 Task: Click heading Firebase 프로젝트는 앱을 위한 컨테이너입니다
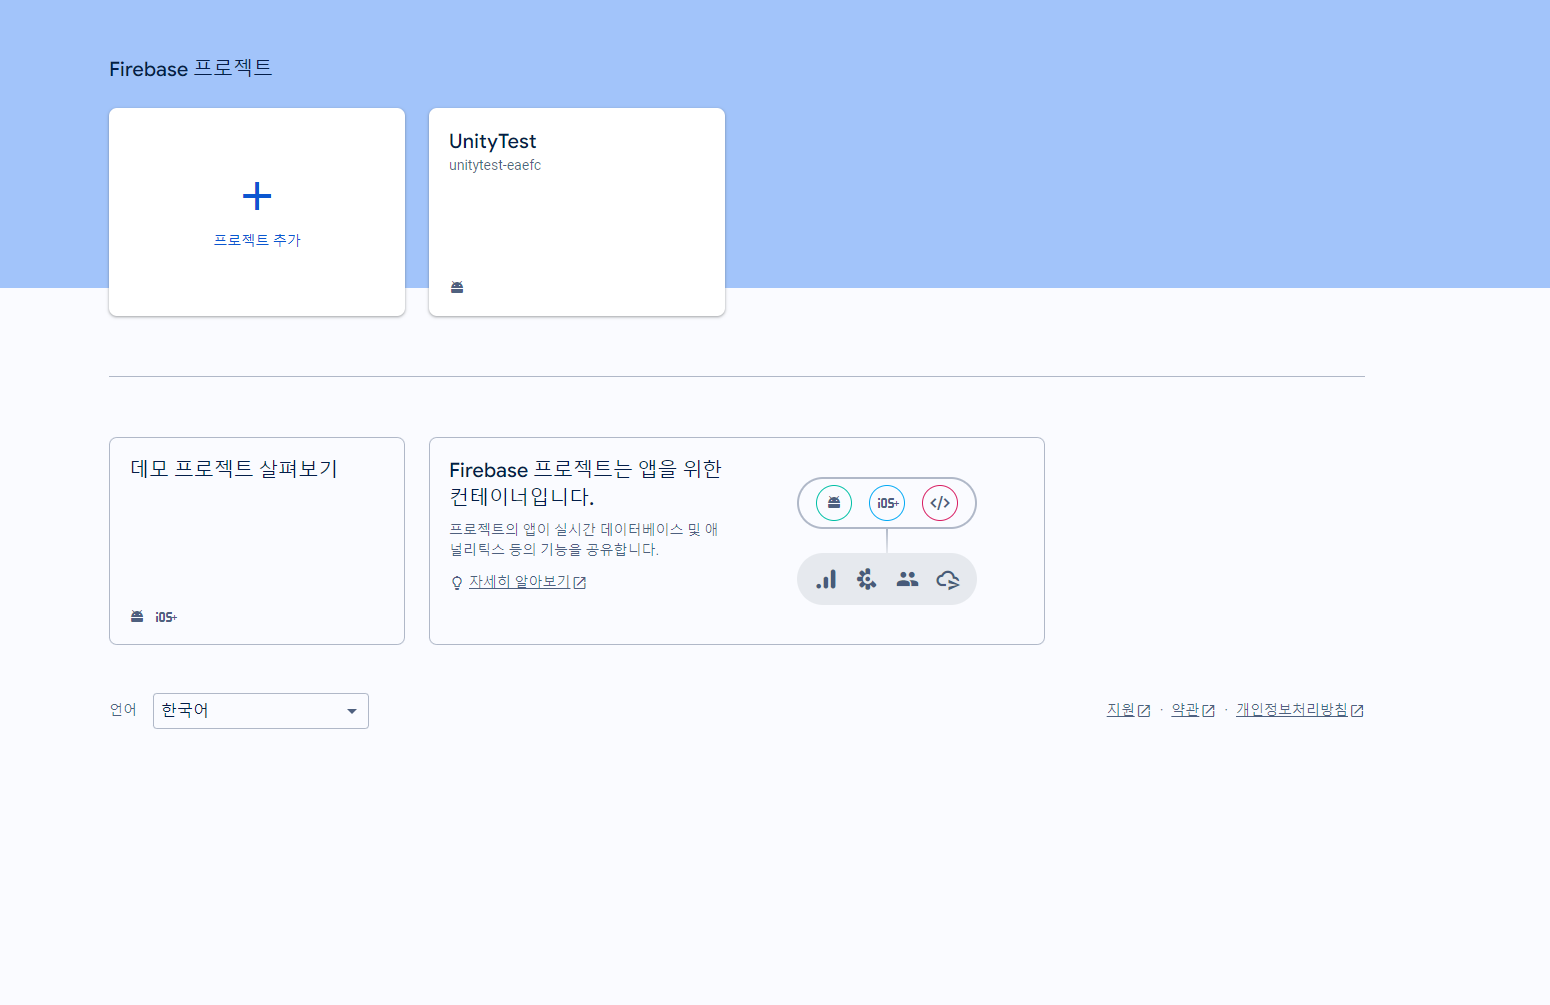coord(585,482)
